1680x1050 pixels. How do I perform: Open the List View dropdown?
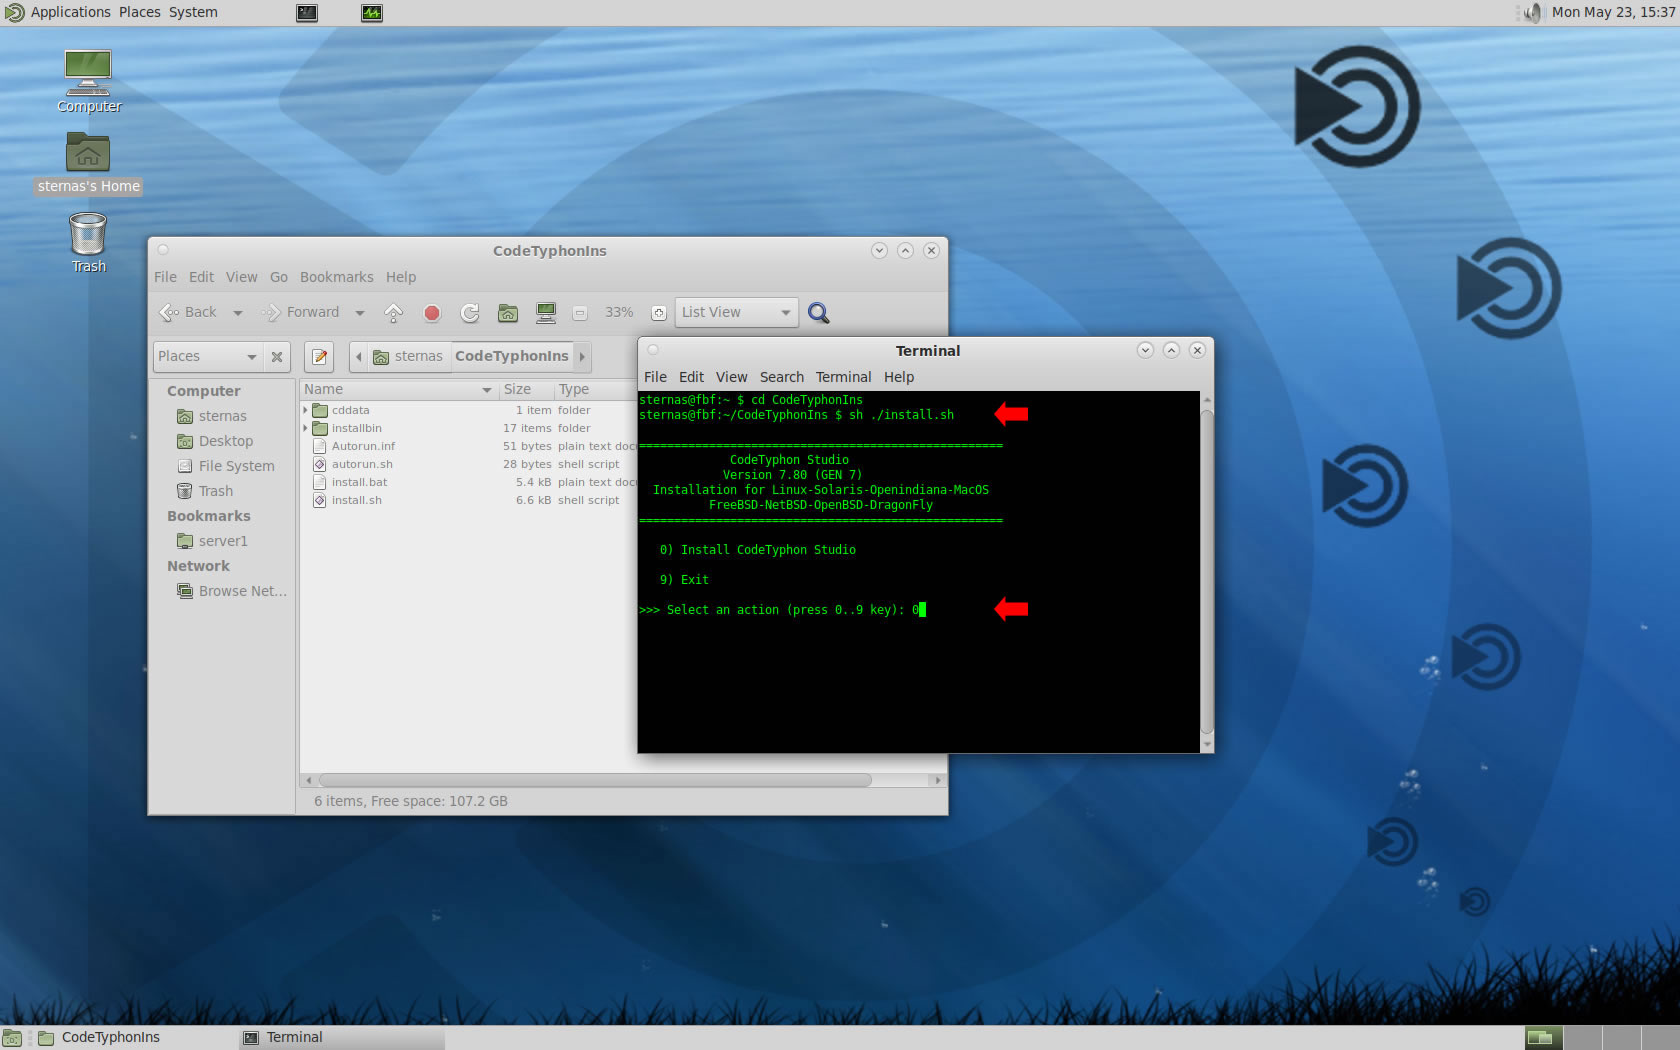pos(737,312)
